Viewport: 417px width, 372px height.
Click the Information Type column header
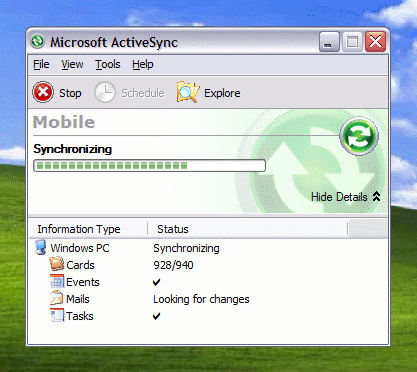[88, 229]
